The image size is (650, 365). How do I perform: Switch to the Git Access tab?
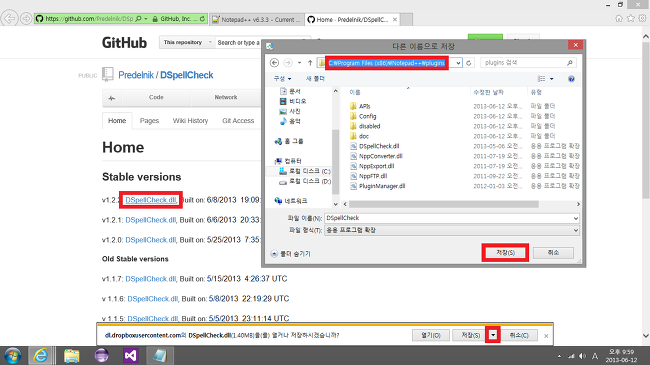click(x=238, y=121)
